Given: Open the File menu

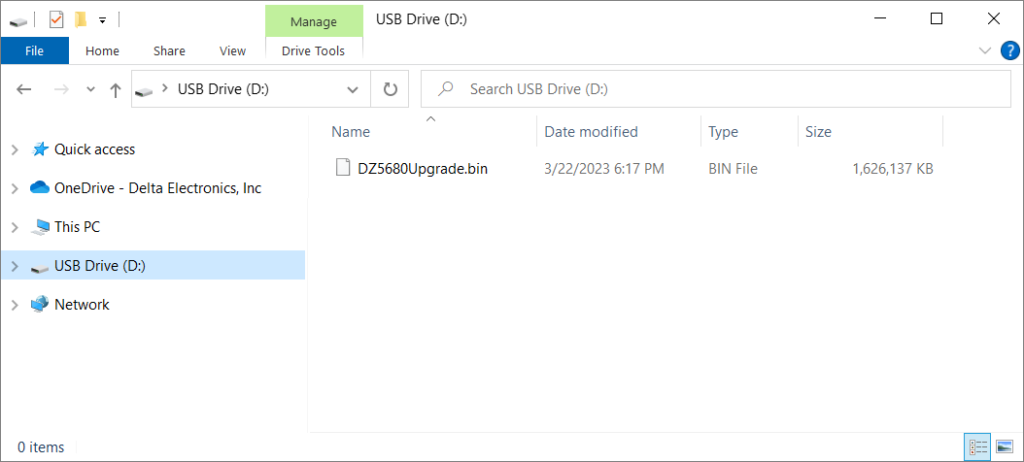Looking at the screenshot, I should (34, 50).
